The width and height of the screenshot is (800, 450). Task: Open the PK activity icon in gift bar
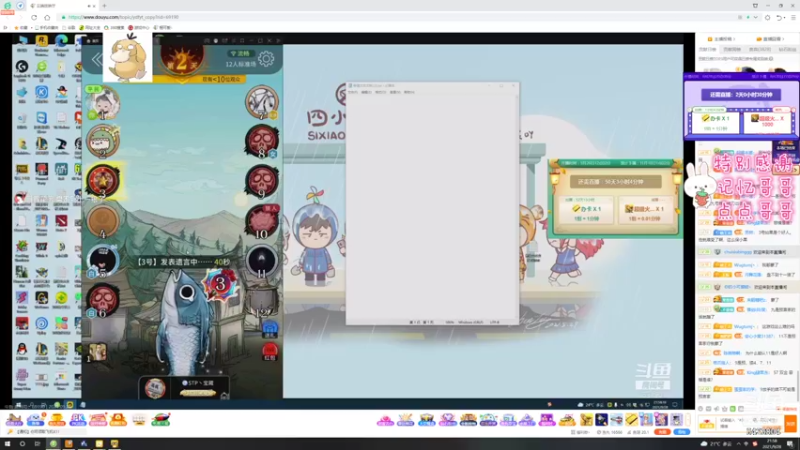coord(78,420)
